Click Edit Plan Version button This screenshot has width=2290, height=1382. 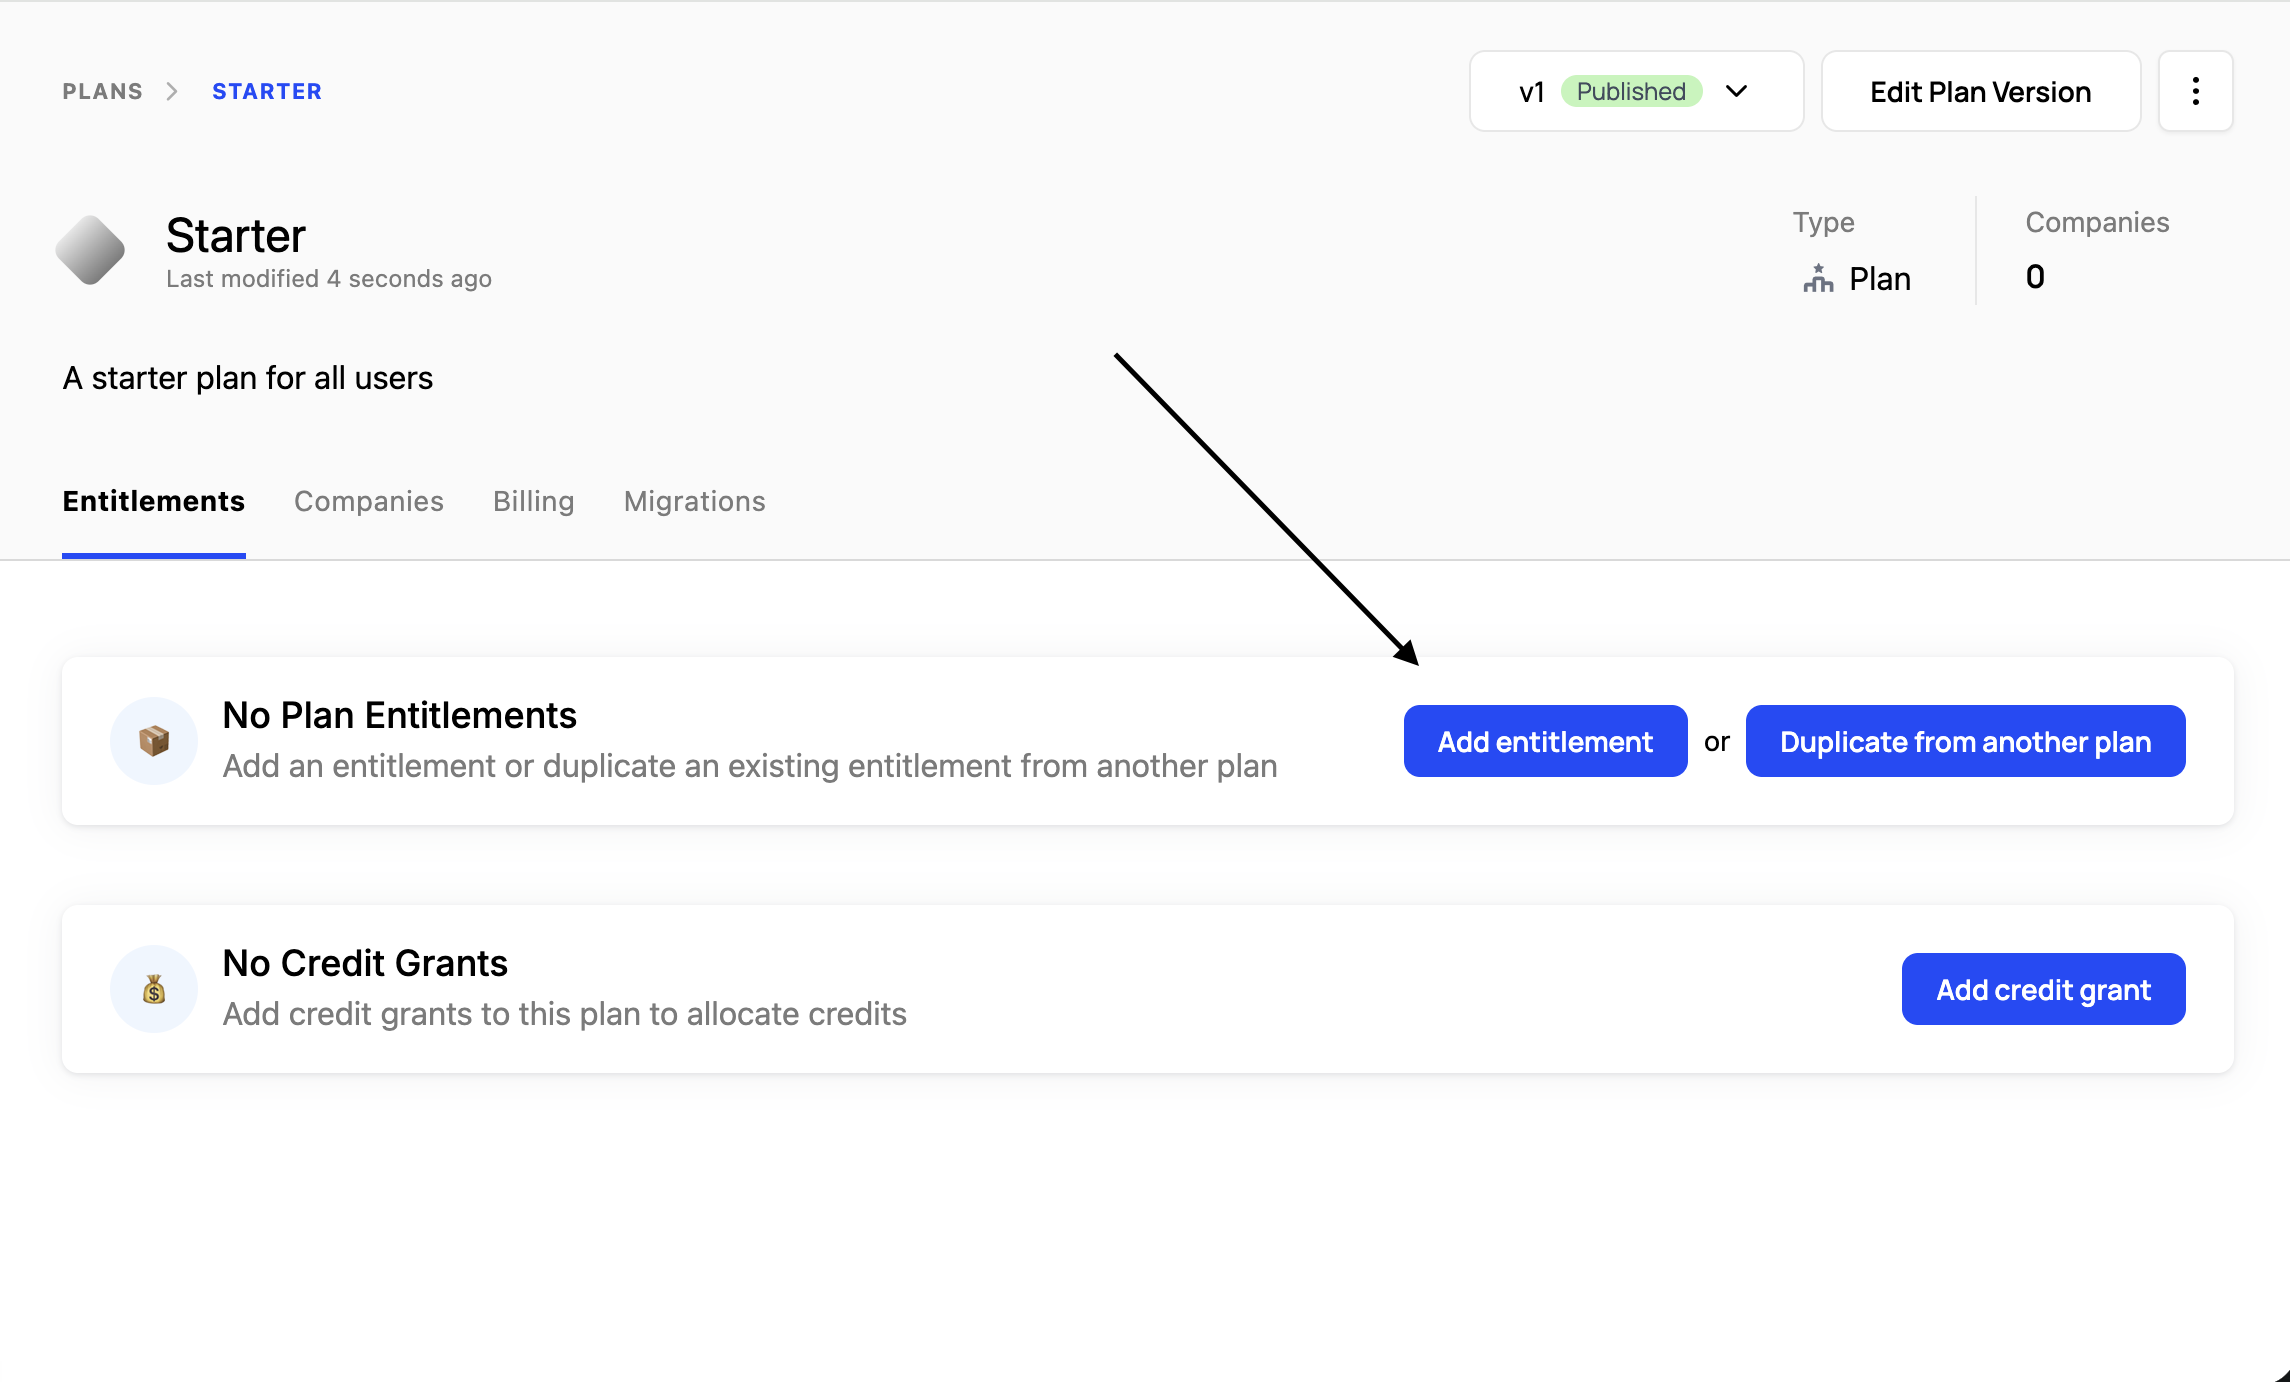1980,91
